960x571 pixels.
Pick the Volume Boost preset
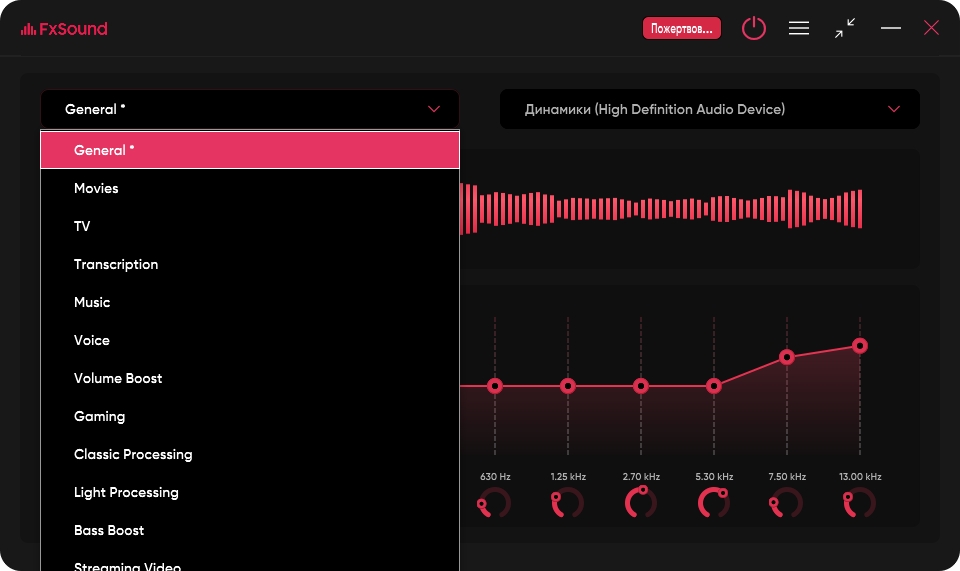(118, 378)
